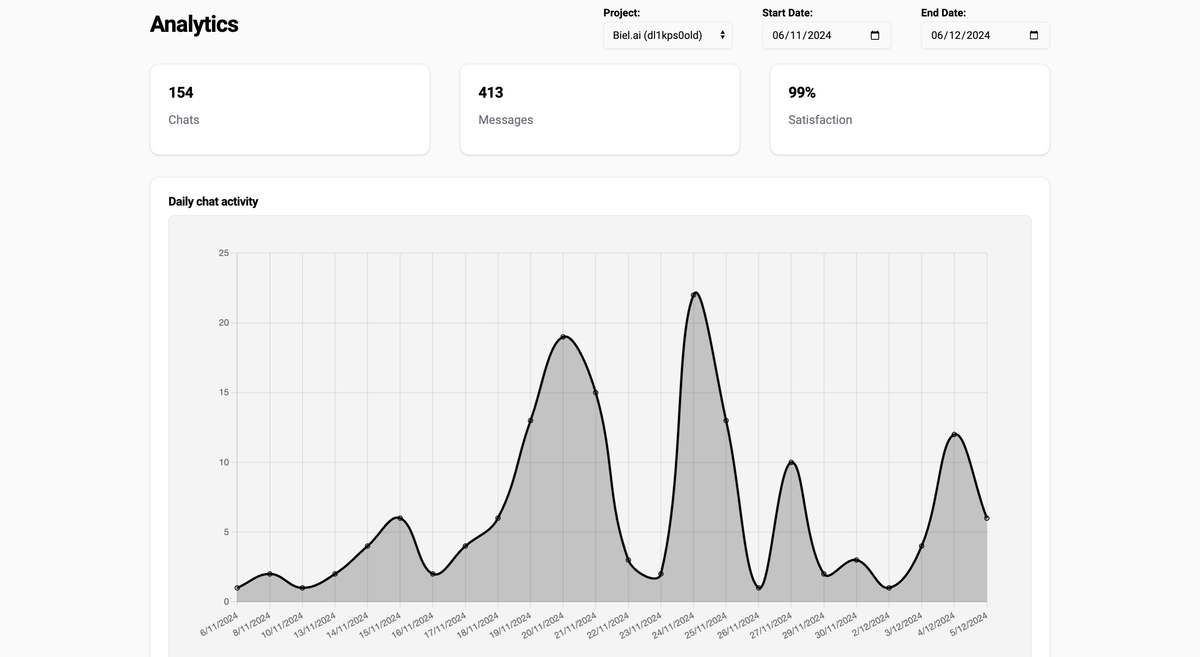
Task: Click the first data point on 6/11/2024
Action: click(x=237, y=588)
